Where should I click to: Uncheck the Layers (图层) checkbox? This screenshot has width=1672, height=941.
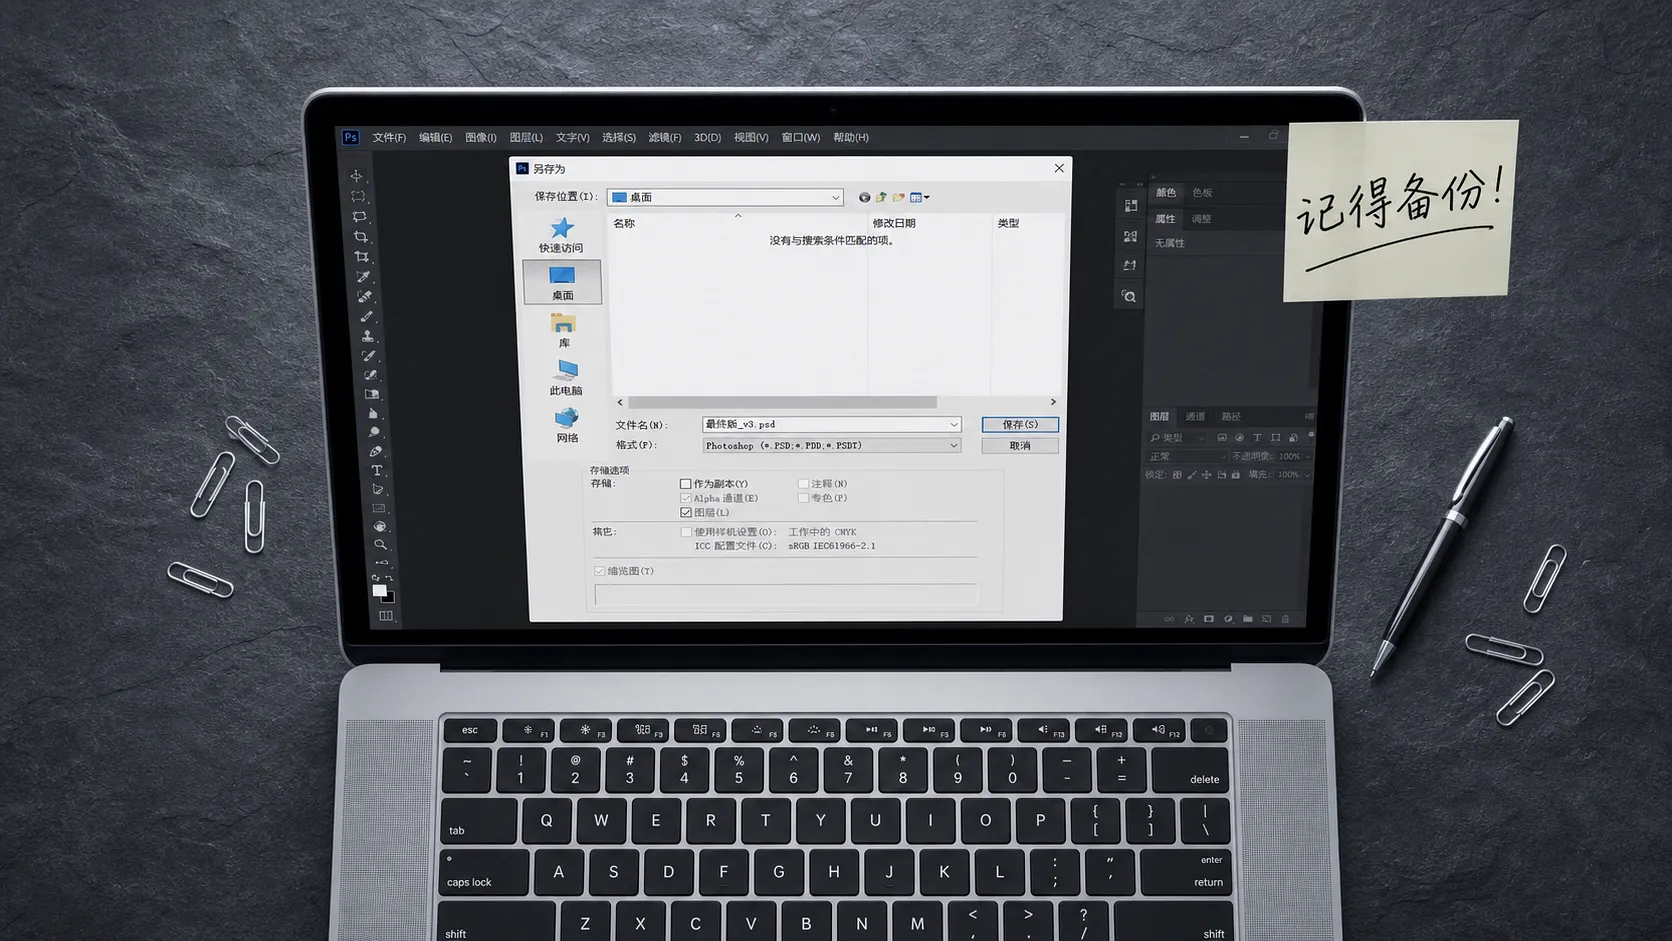(x=686, y=512)
